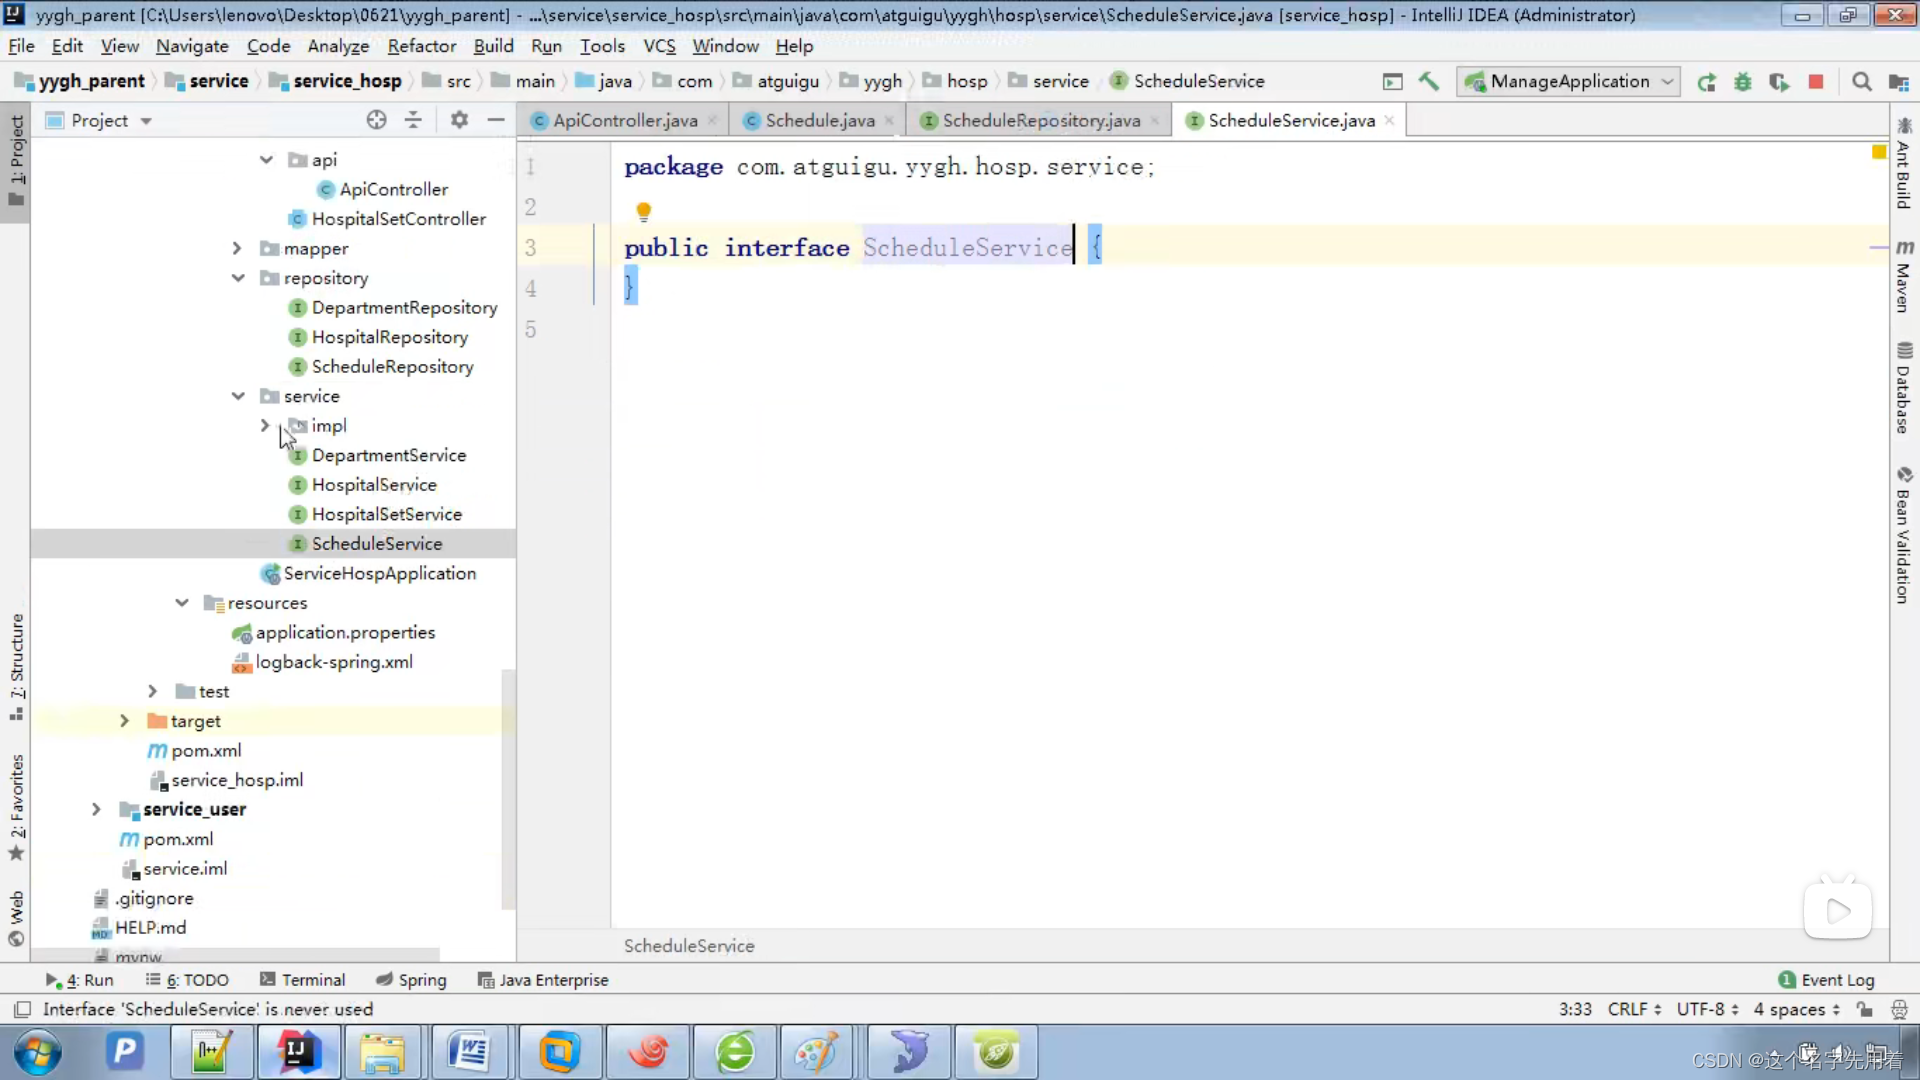Expand the impl folder in service
Viewport: 1920px width, 1080px height.
point(264,425)
